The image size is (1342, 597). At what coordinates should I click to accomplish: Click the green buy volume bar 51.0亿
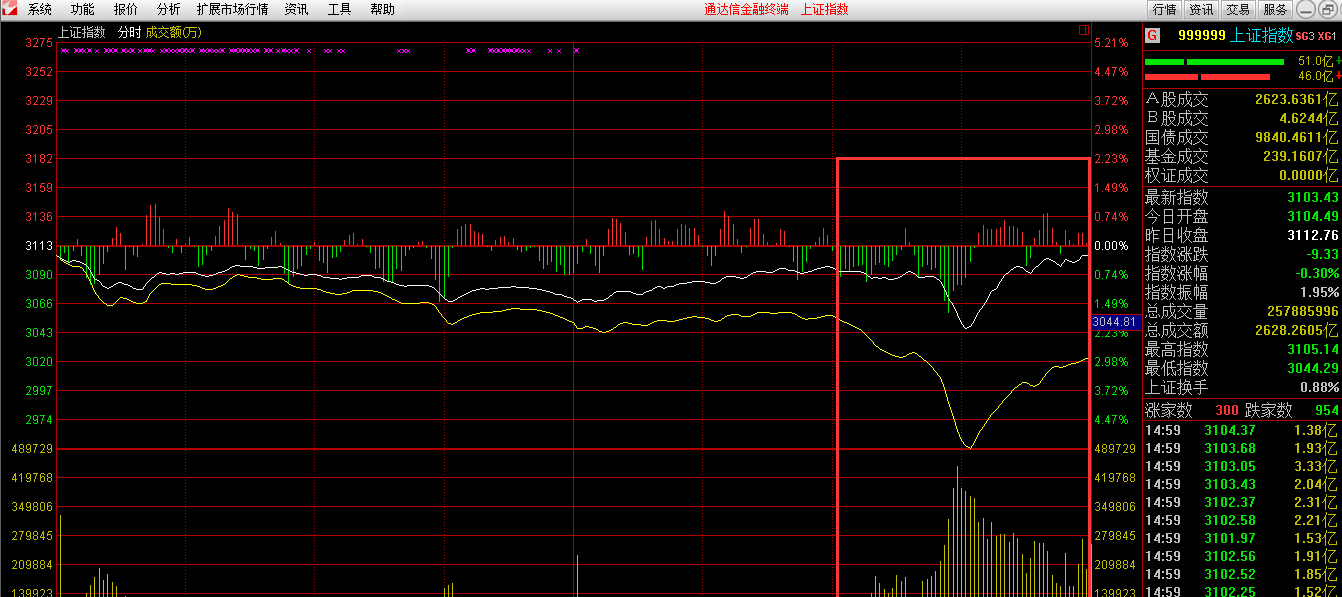(1214, 61)
